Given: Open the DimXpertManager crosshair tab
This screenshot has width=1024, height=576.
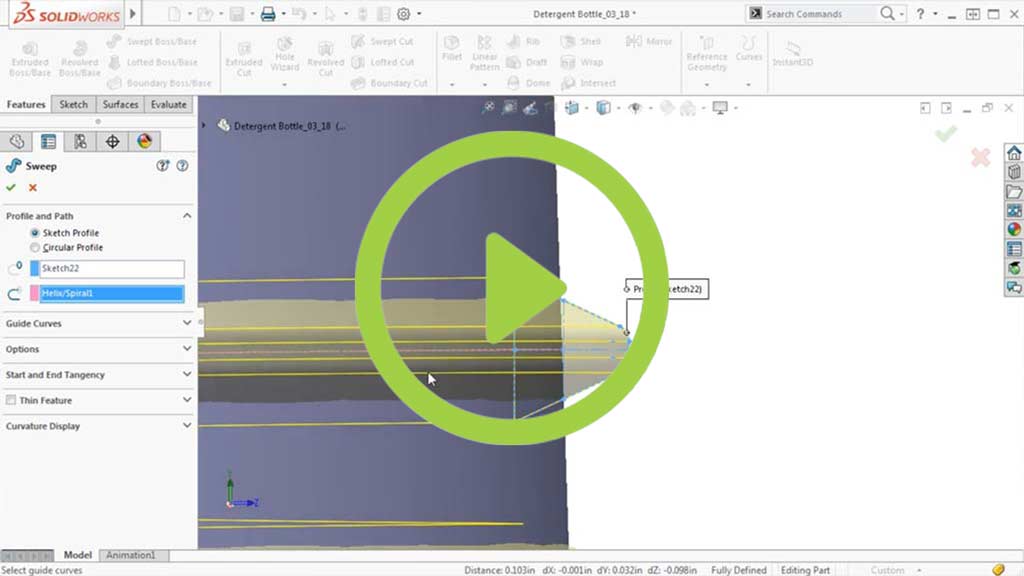Looking at the screenshot, I should (x=112, y=142).
